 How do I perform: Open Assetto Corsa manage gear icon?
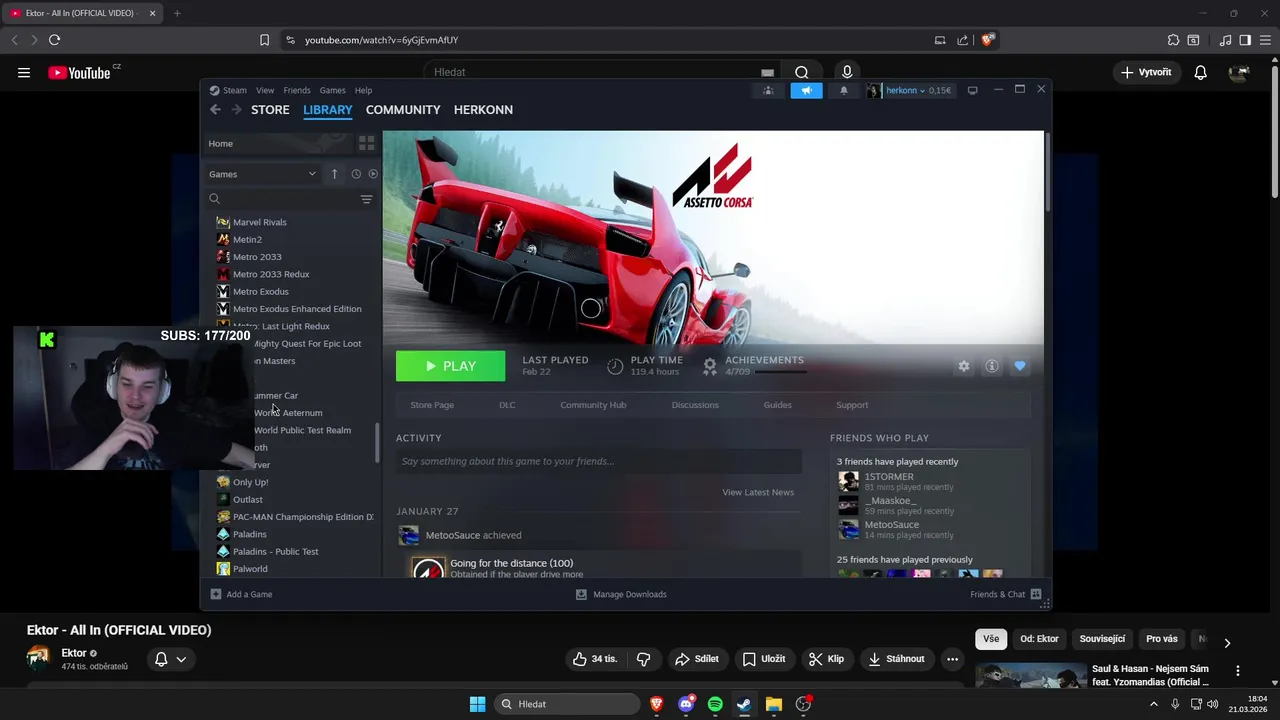tap(964, 366)
